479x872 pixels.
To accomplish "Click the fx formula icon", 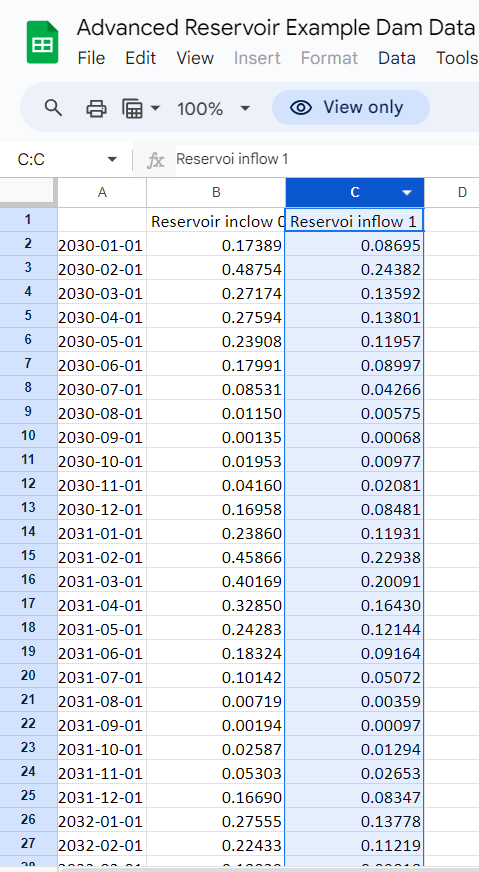I will click(155, 160).
